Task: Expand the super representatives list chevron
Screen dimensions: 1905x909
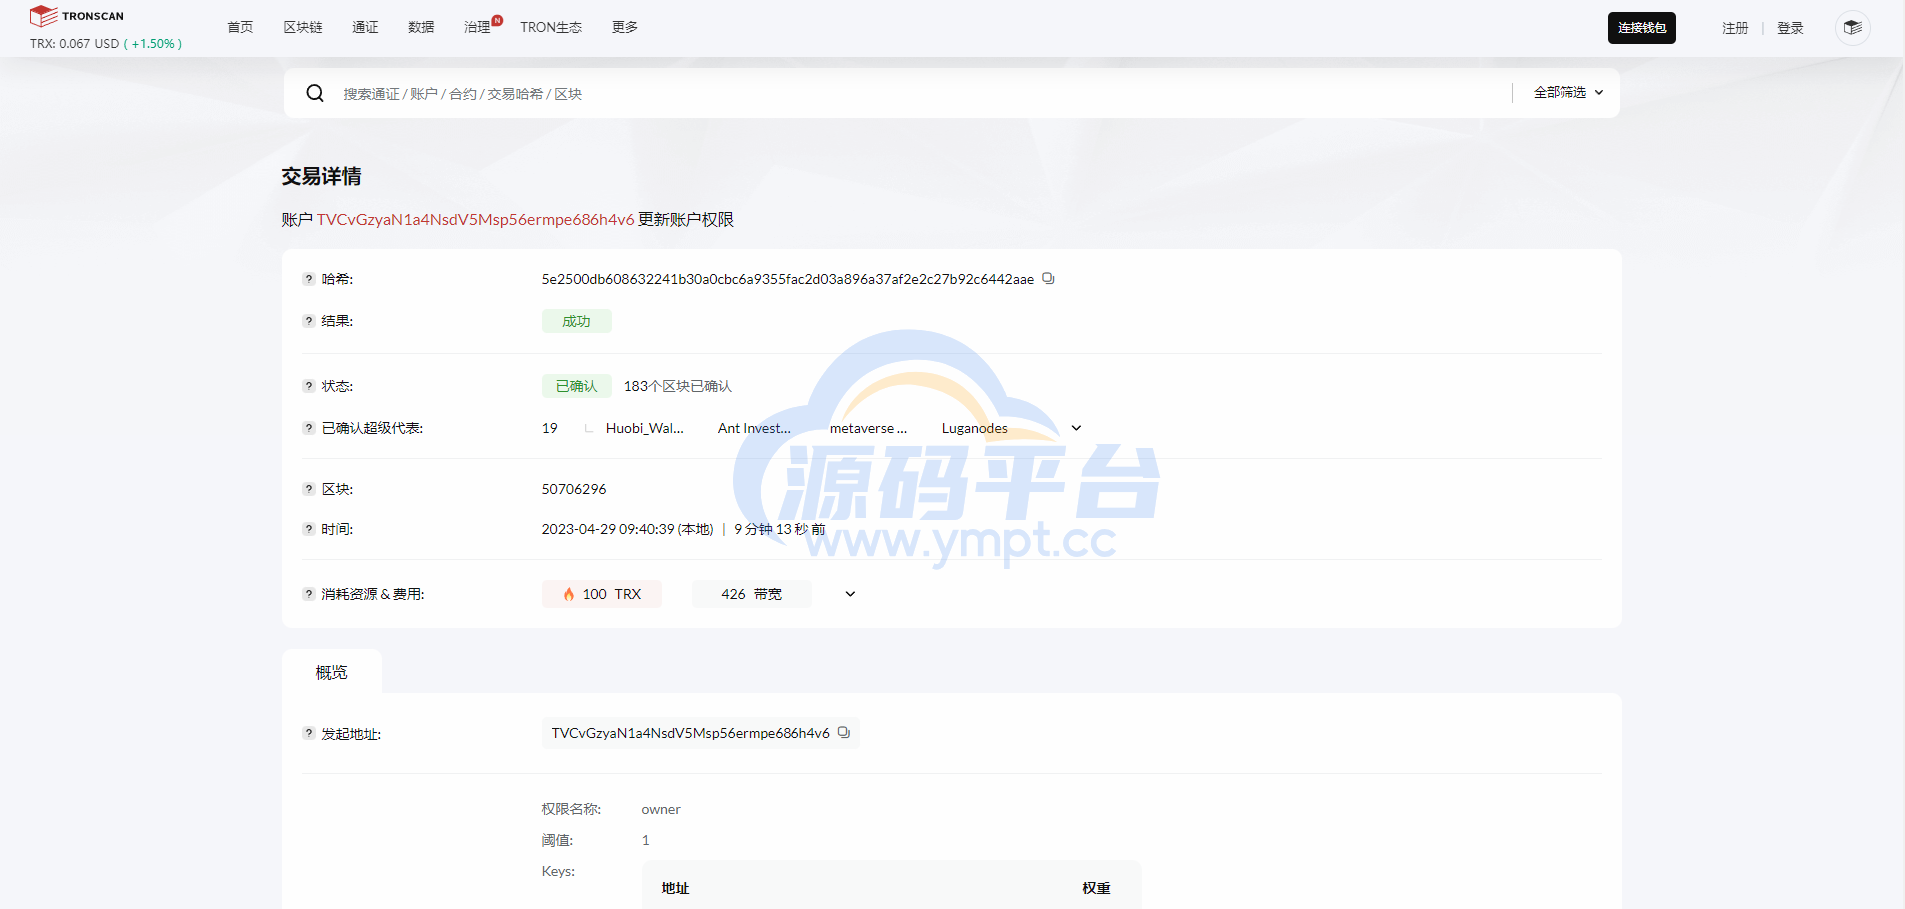Action: [1076, 428]
